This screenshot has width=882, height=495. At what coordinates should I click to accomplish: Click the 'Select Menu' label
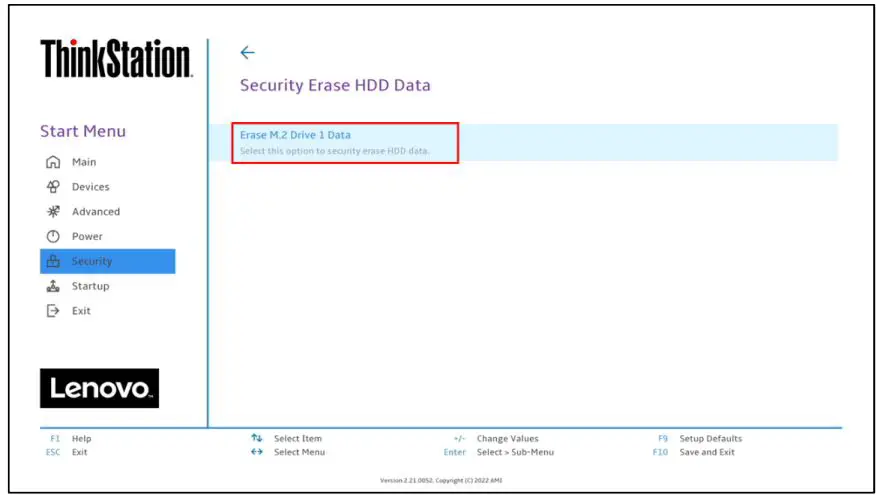pyautogui.click(x=299, y=452)
